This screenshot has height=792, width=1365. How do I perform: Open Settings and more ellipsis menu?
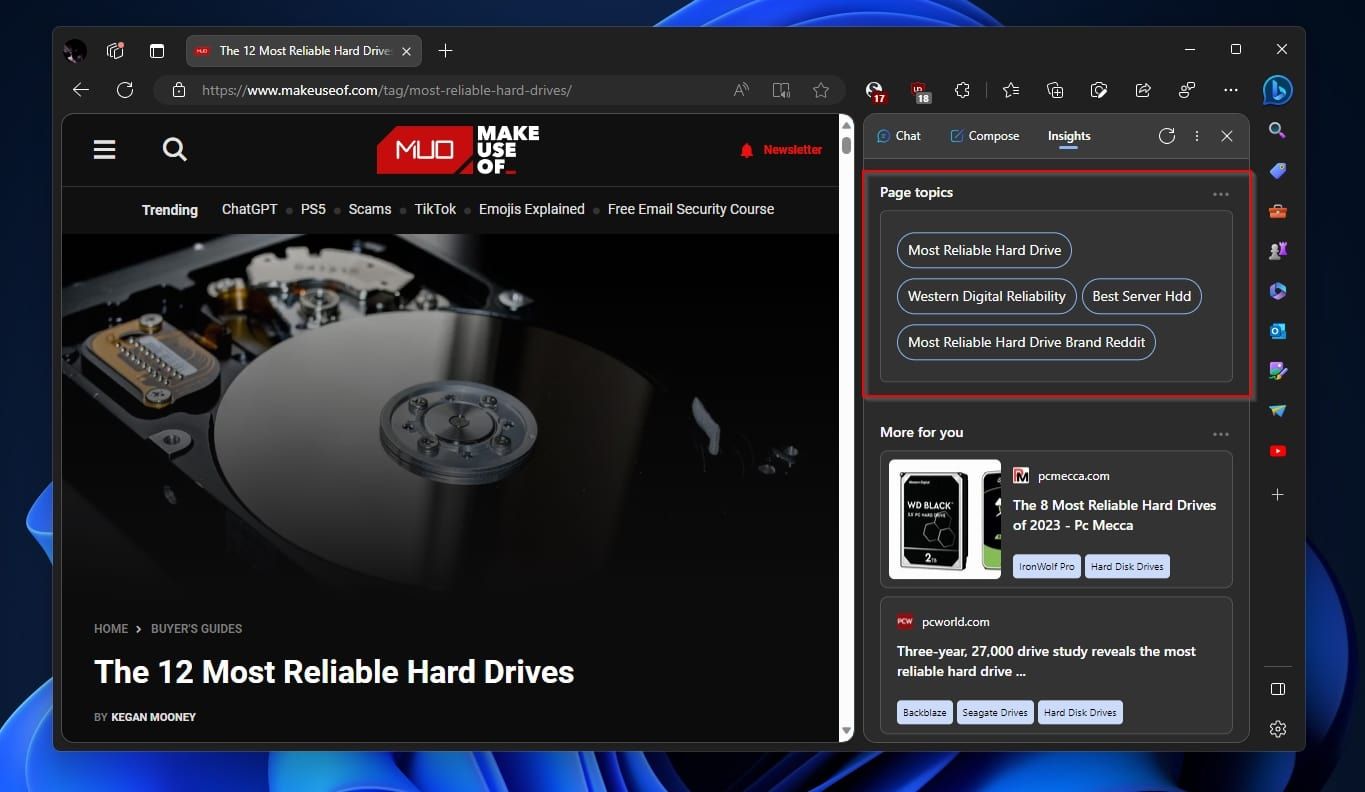1231,90
